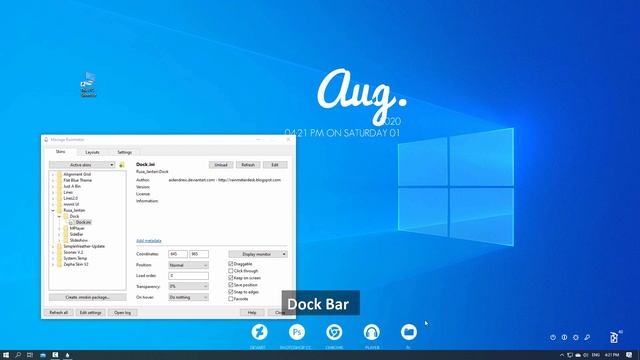Open the notification center icon

[x=629, y=355]
